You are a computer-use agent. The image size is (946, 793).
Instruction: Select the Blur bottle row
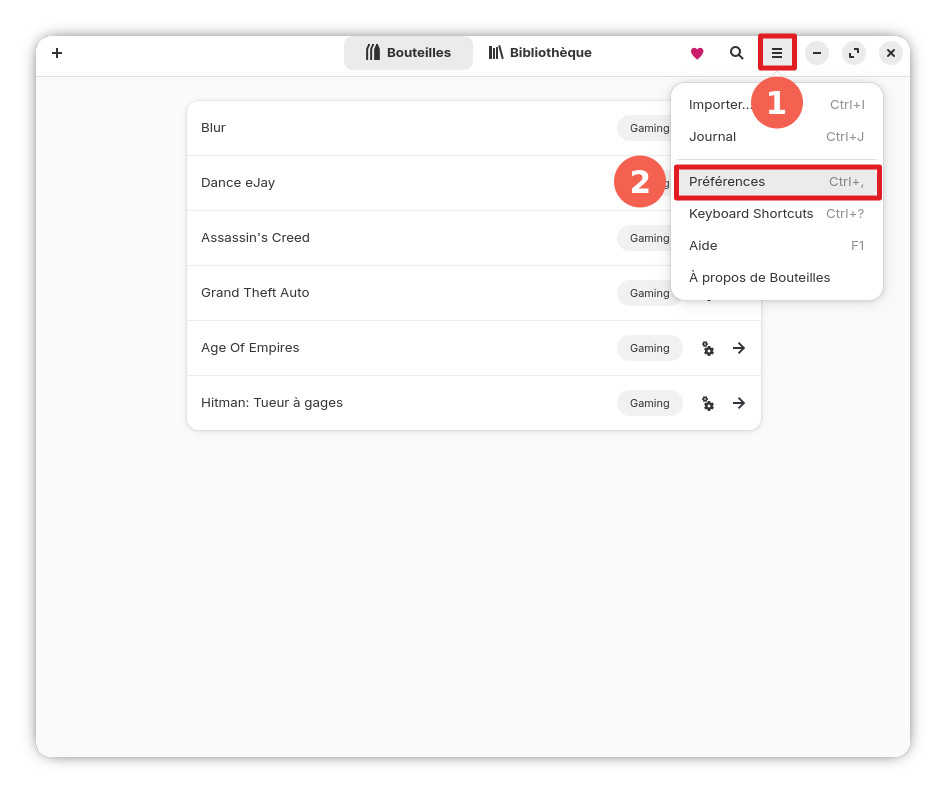(x=400, y=128)
